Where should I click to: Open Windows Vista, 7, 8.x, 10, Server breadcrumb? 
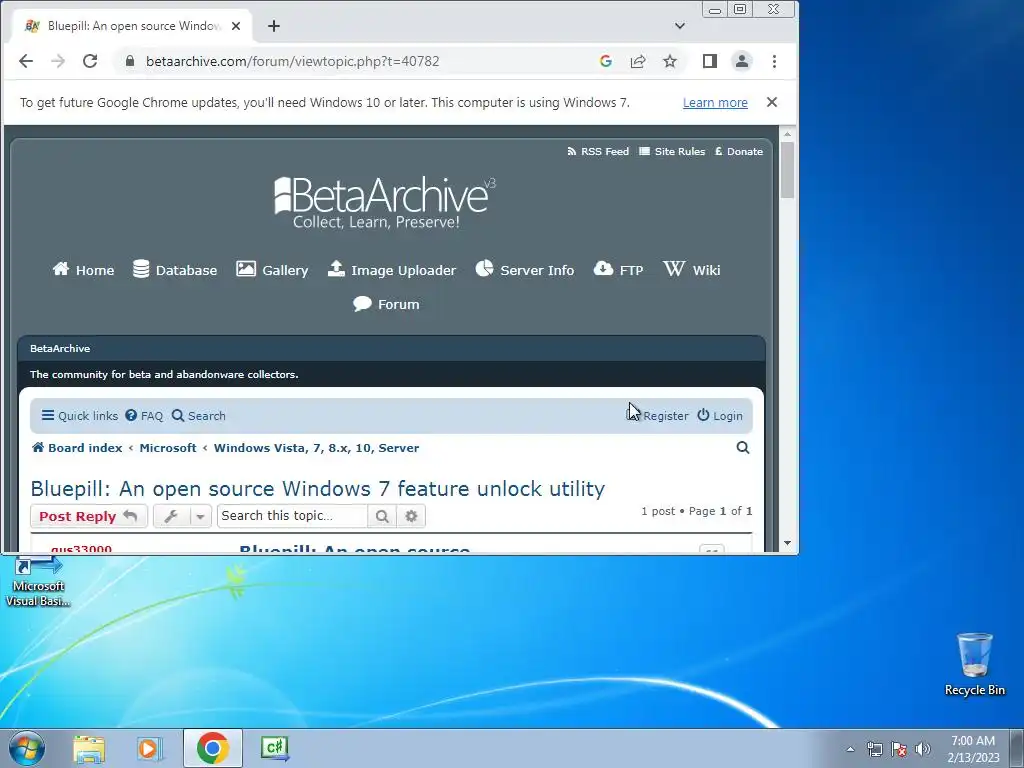[317, 448]
